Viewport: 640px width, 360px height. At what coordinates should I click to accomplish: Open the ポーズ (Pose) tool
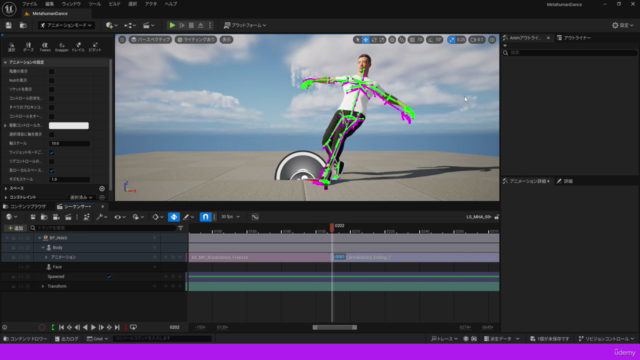(x=28, y=47)
